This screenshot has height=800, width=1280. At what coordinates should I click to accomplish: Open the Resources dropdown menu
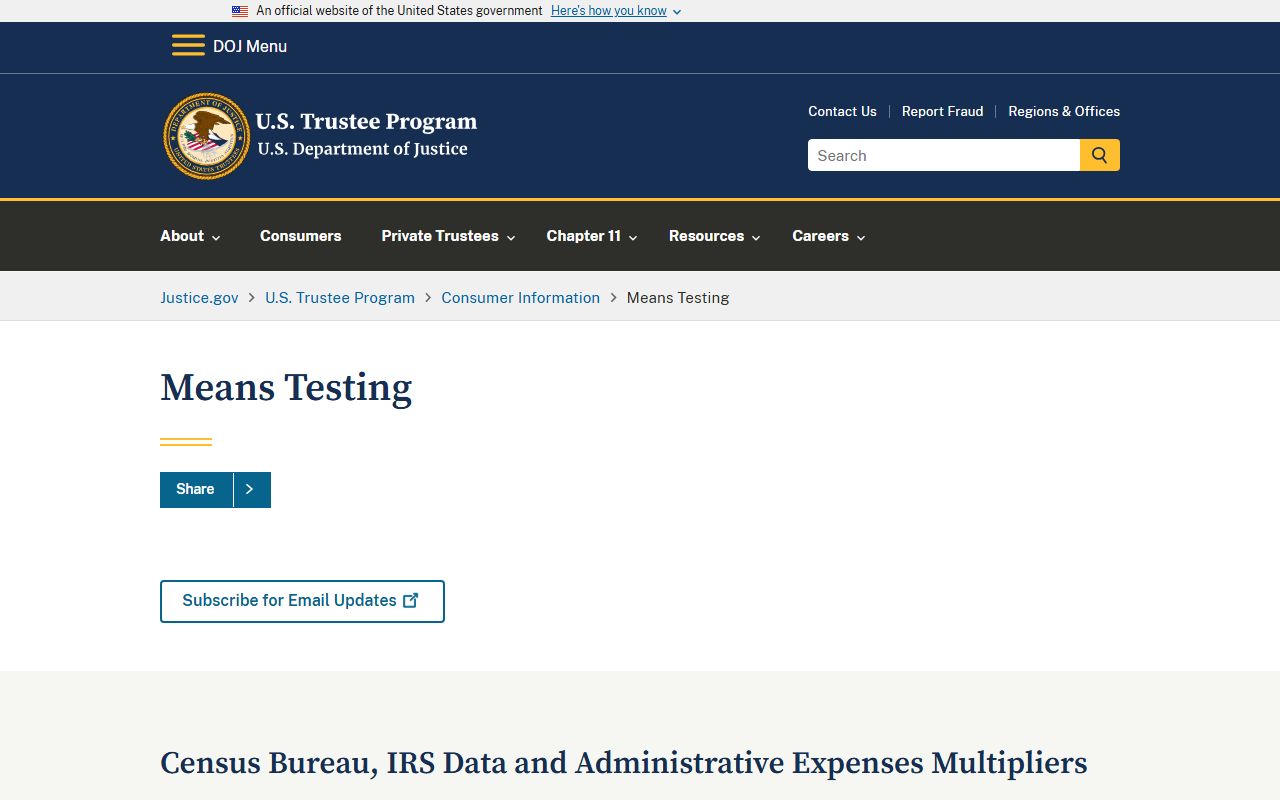pyautogui.click(x=715, y=236)
